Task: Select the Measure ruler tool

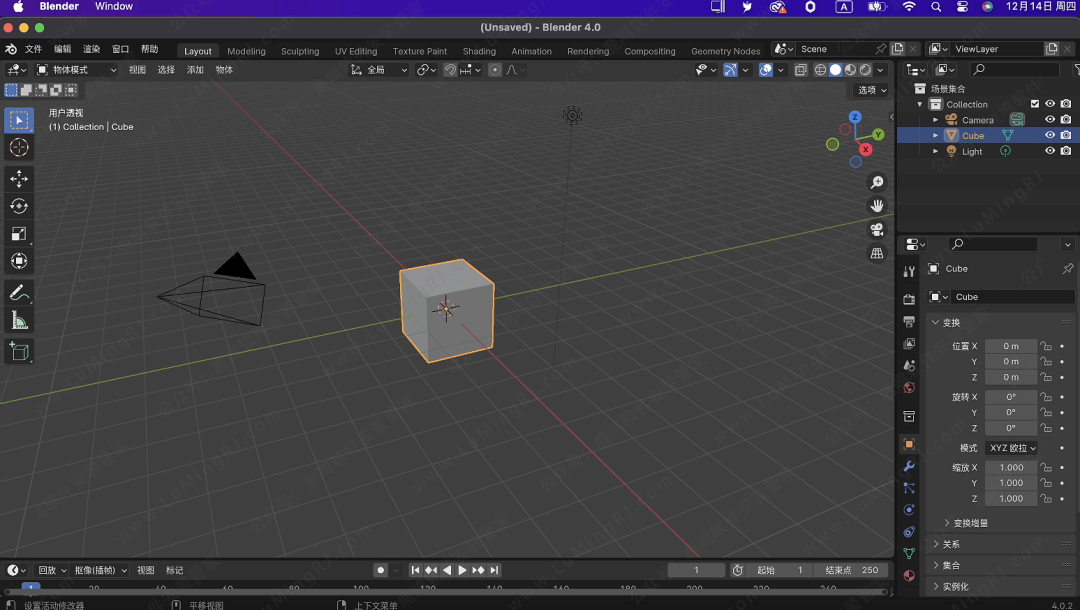Action: tap(19, 321)
